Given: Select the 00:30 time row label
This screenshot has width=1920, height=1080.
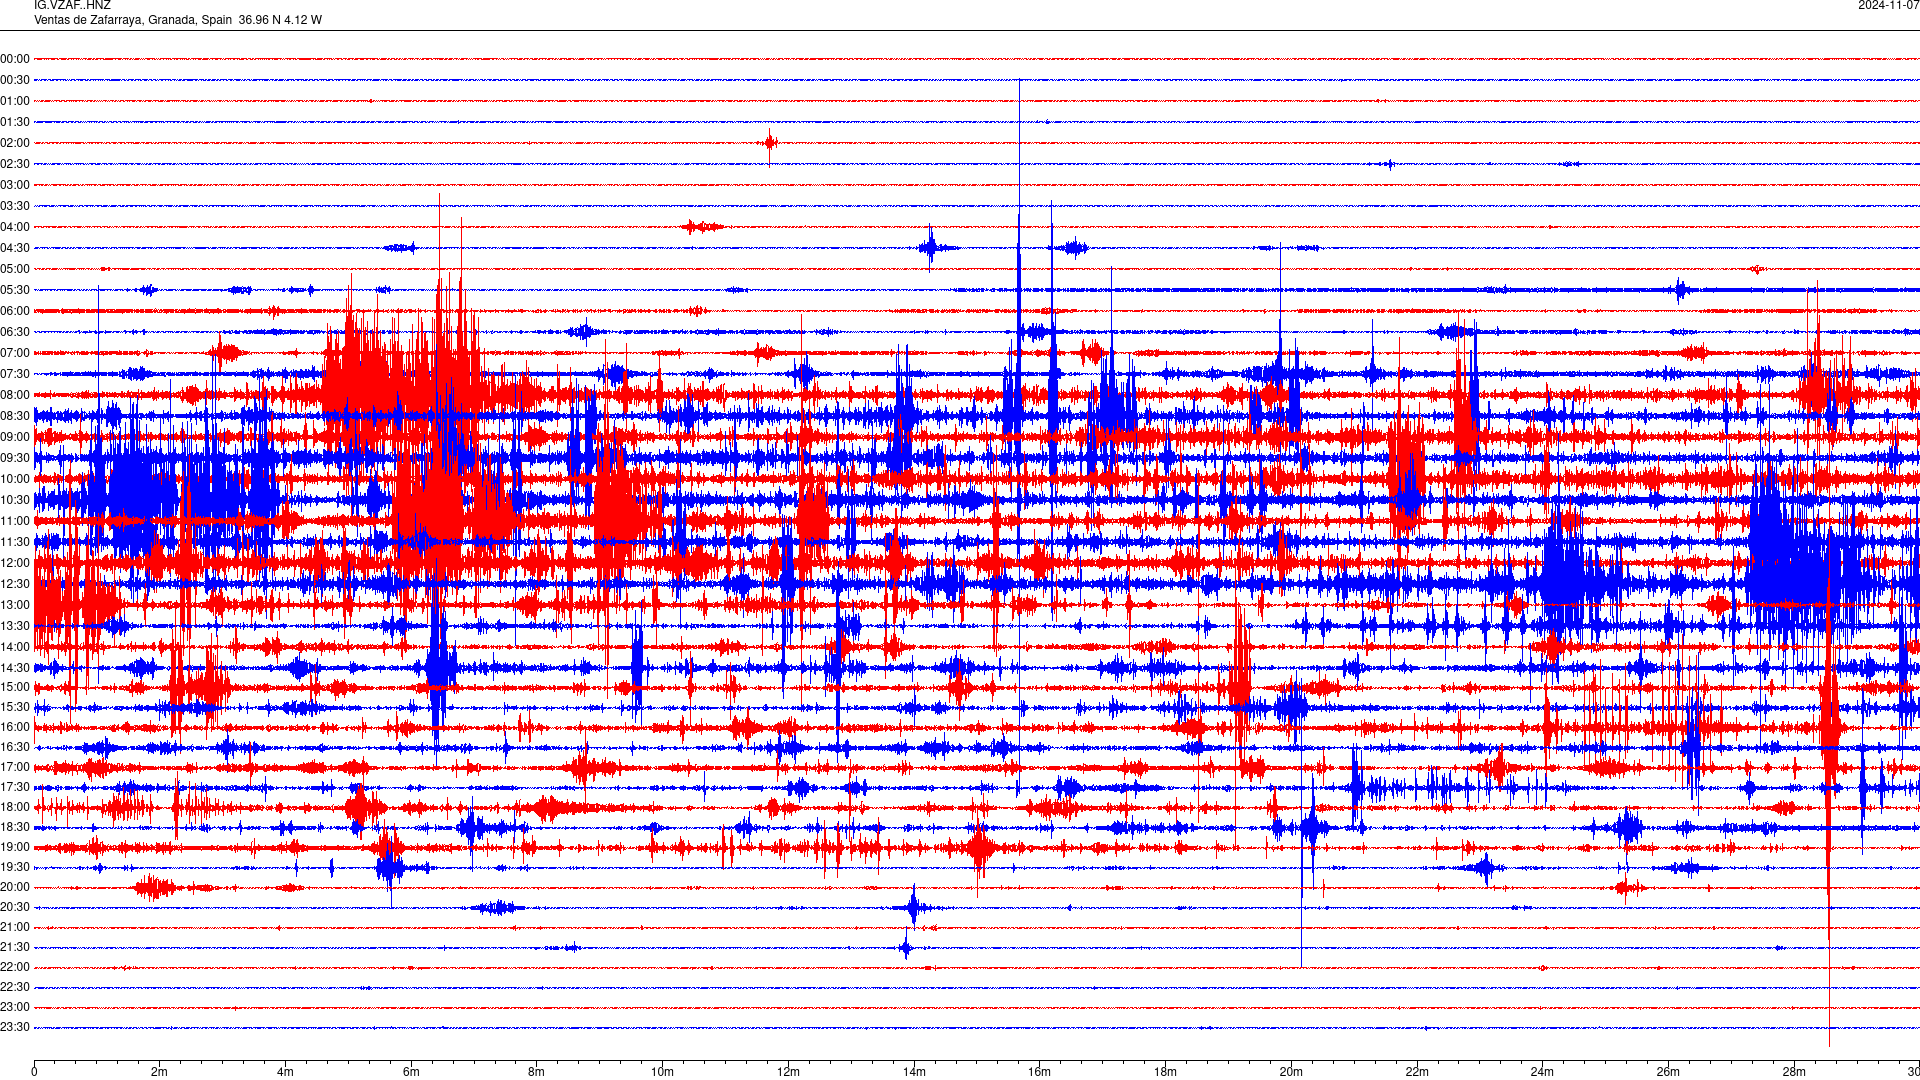Looking at the screenshot, I should point(15,80).
